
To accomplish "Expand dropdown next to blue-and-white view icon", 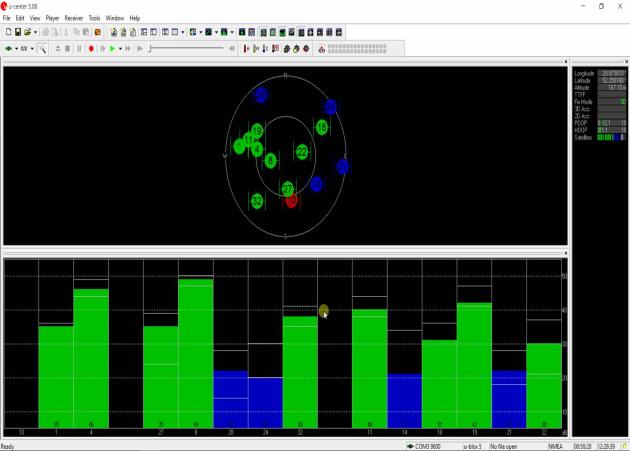I will tap(200, 32).
